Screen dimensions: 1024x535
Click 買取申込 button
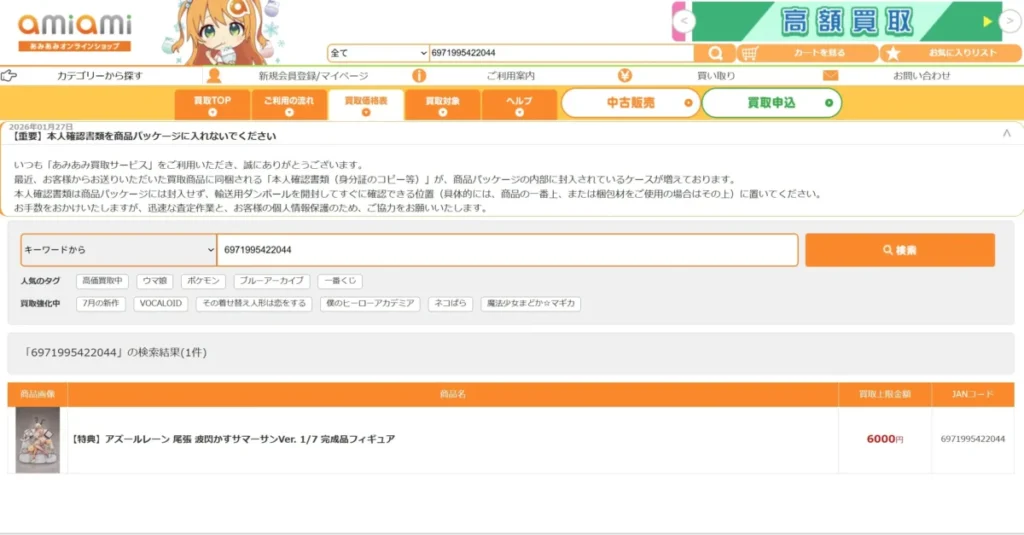[772, 103]
